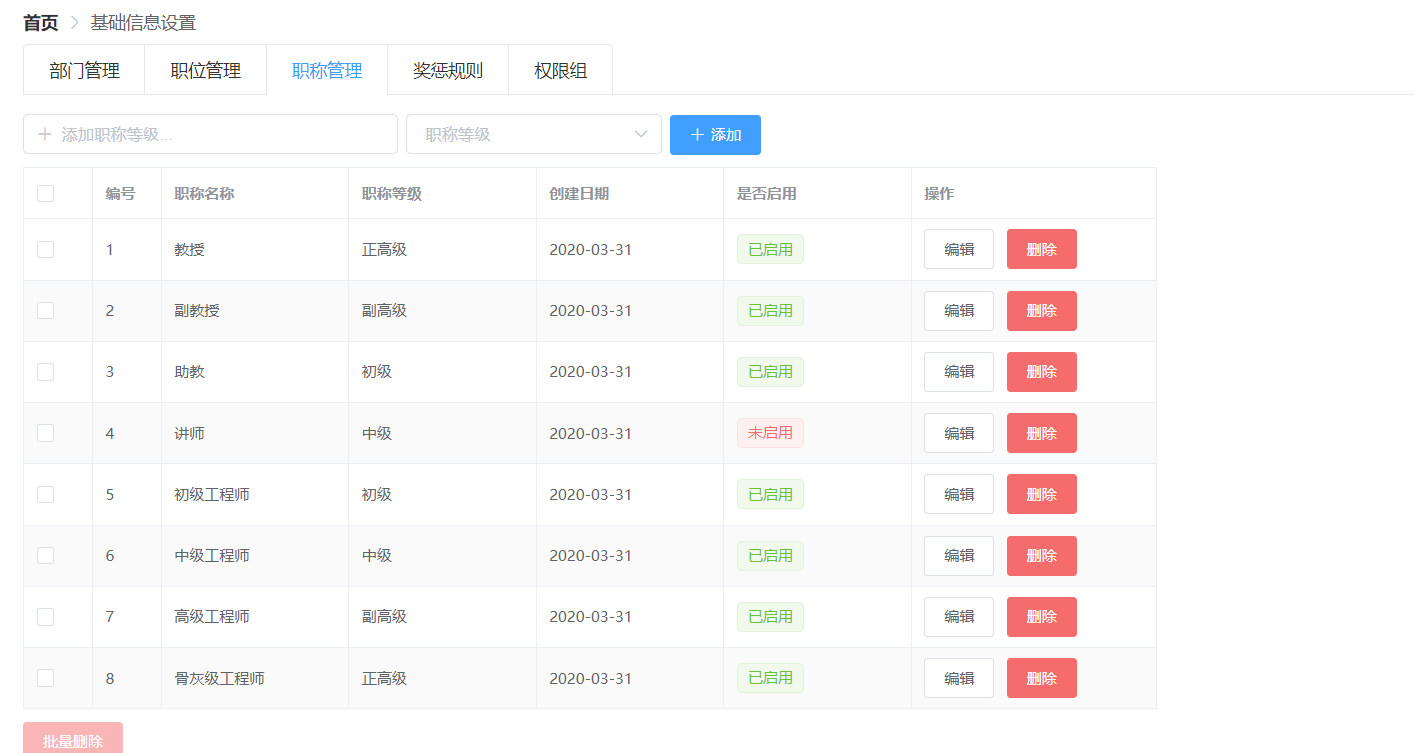This screenshot has height=753, width=1414.
Task: Edit the 副教授 row
Action: [959, 310]
